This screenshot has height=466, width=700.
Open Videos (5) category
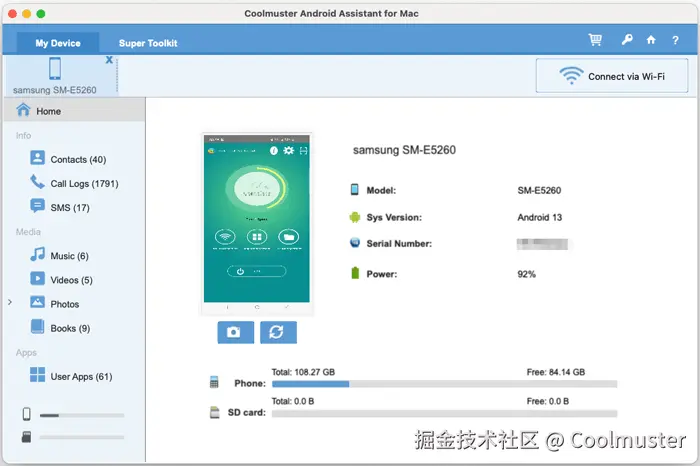pyautogui.click(x=71, y=280)
